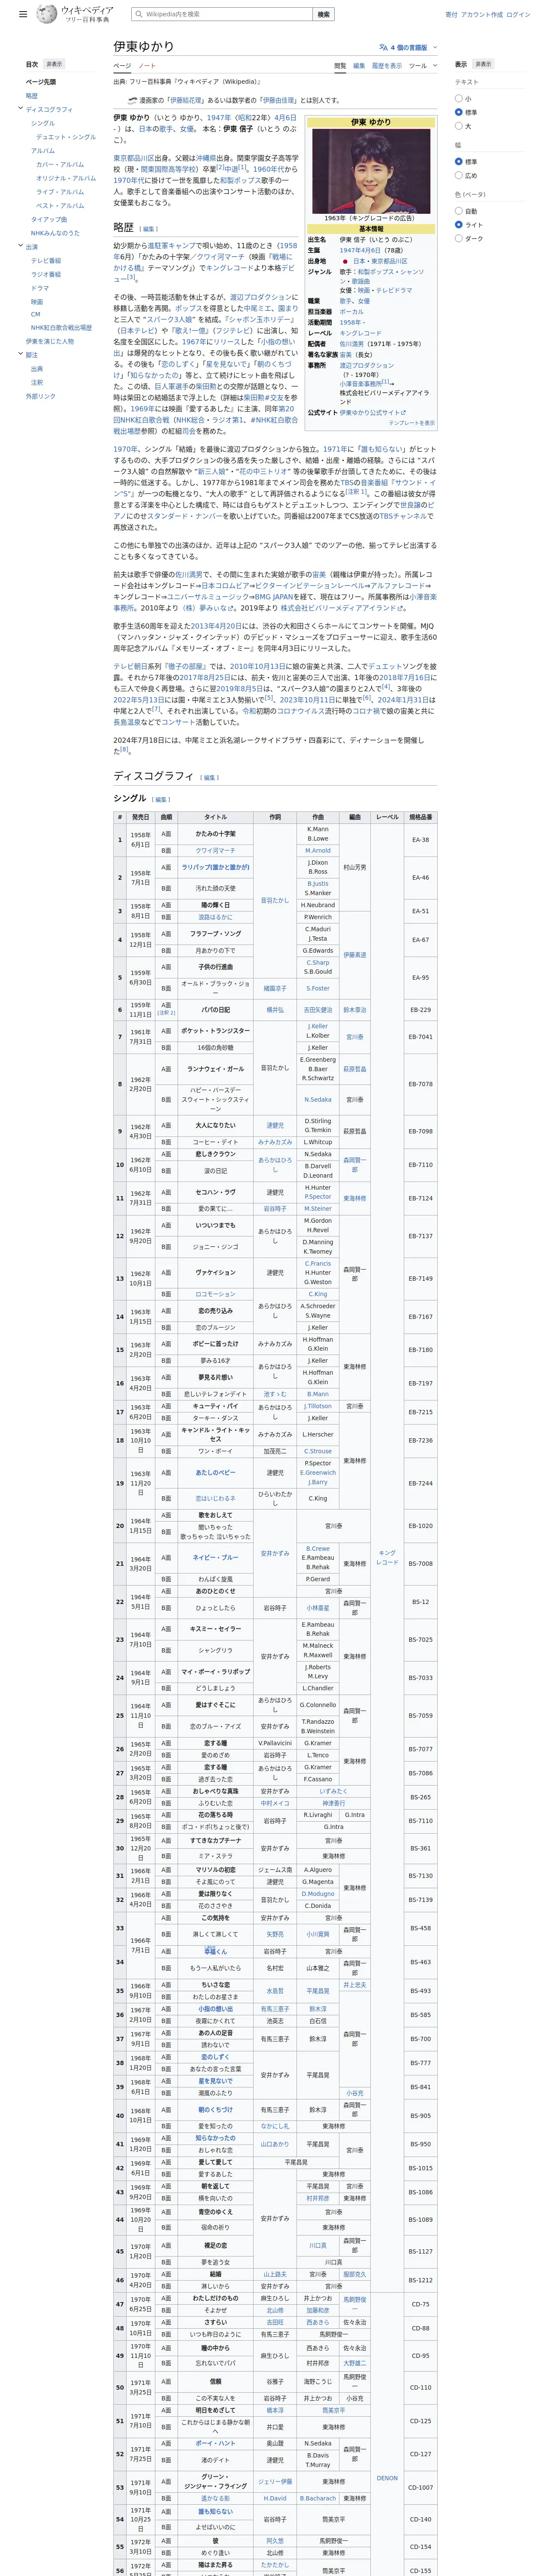Jump to アルバム in contents sidebar
The image size is (551, 2576).
pyautogui.click(x=43, y=151)
